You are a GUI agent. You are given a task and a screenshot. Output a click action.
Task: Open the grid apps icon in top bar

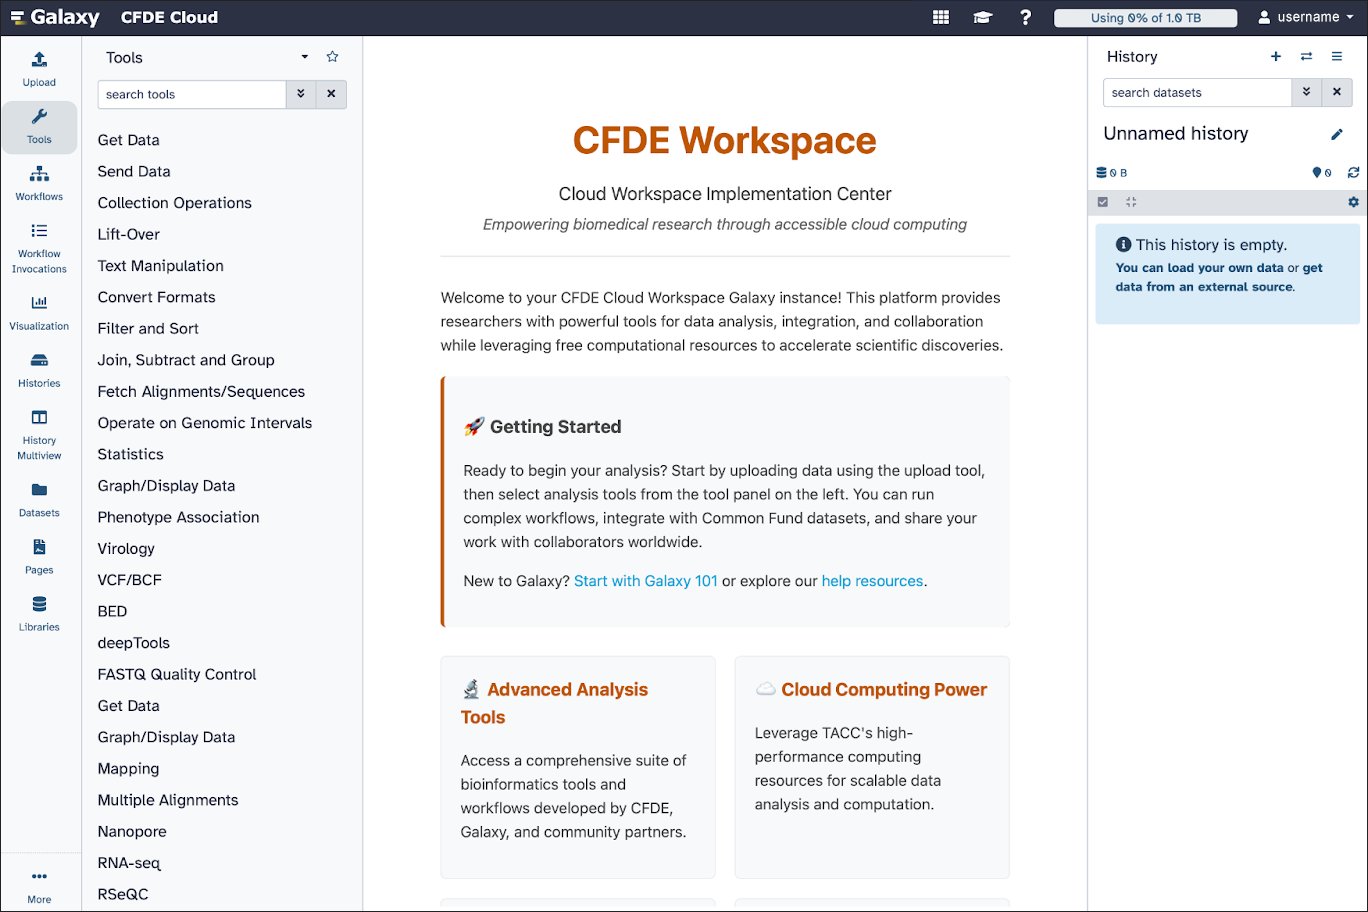940,17
